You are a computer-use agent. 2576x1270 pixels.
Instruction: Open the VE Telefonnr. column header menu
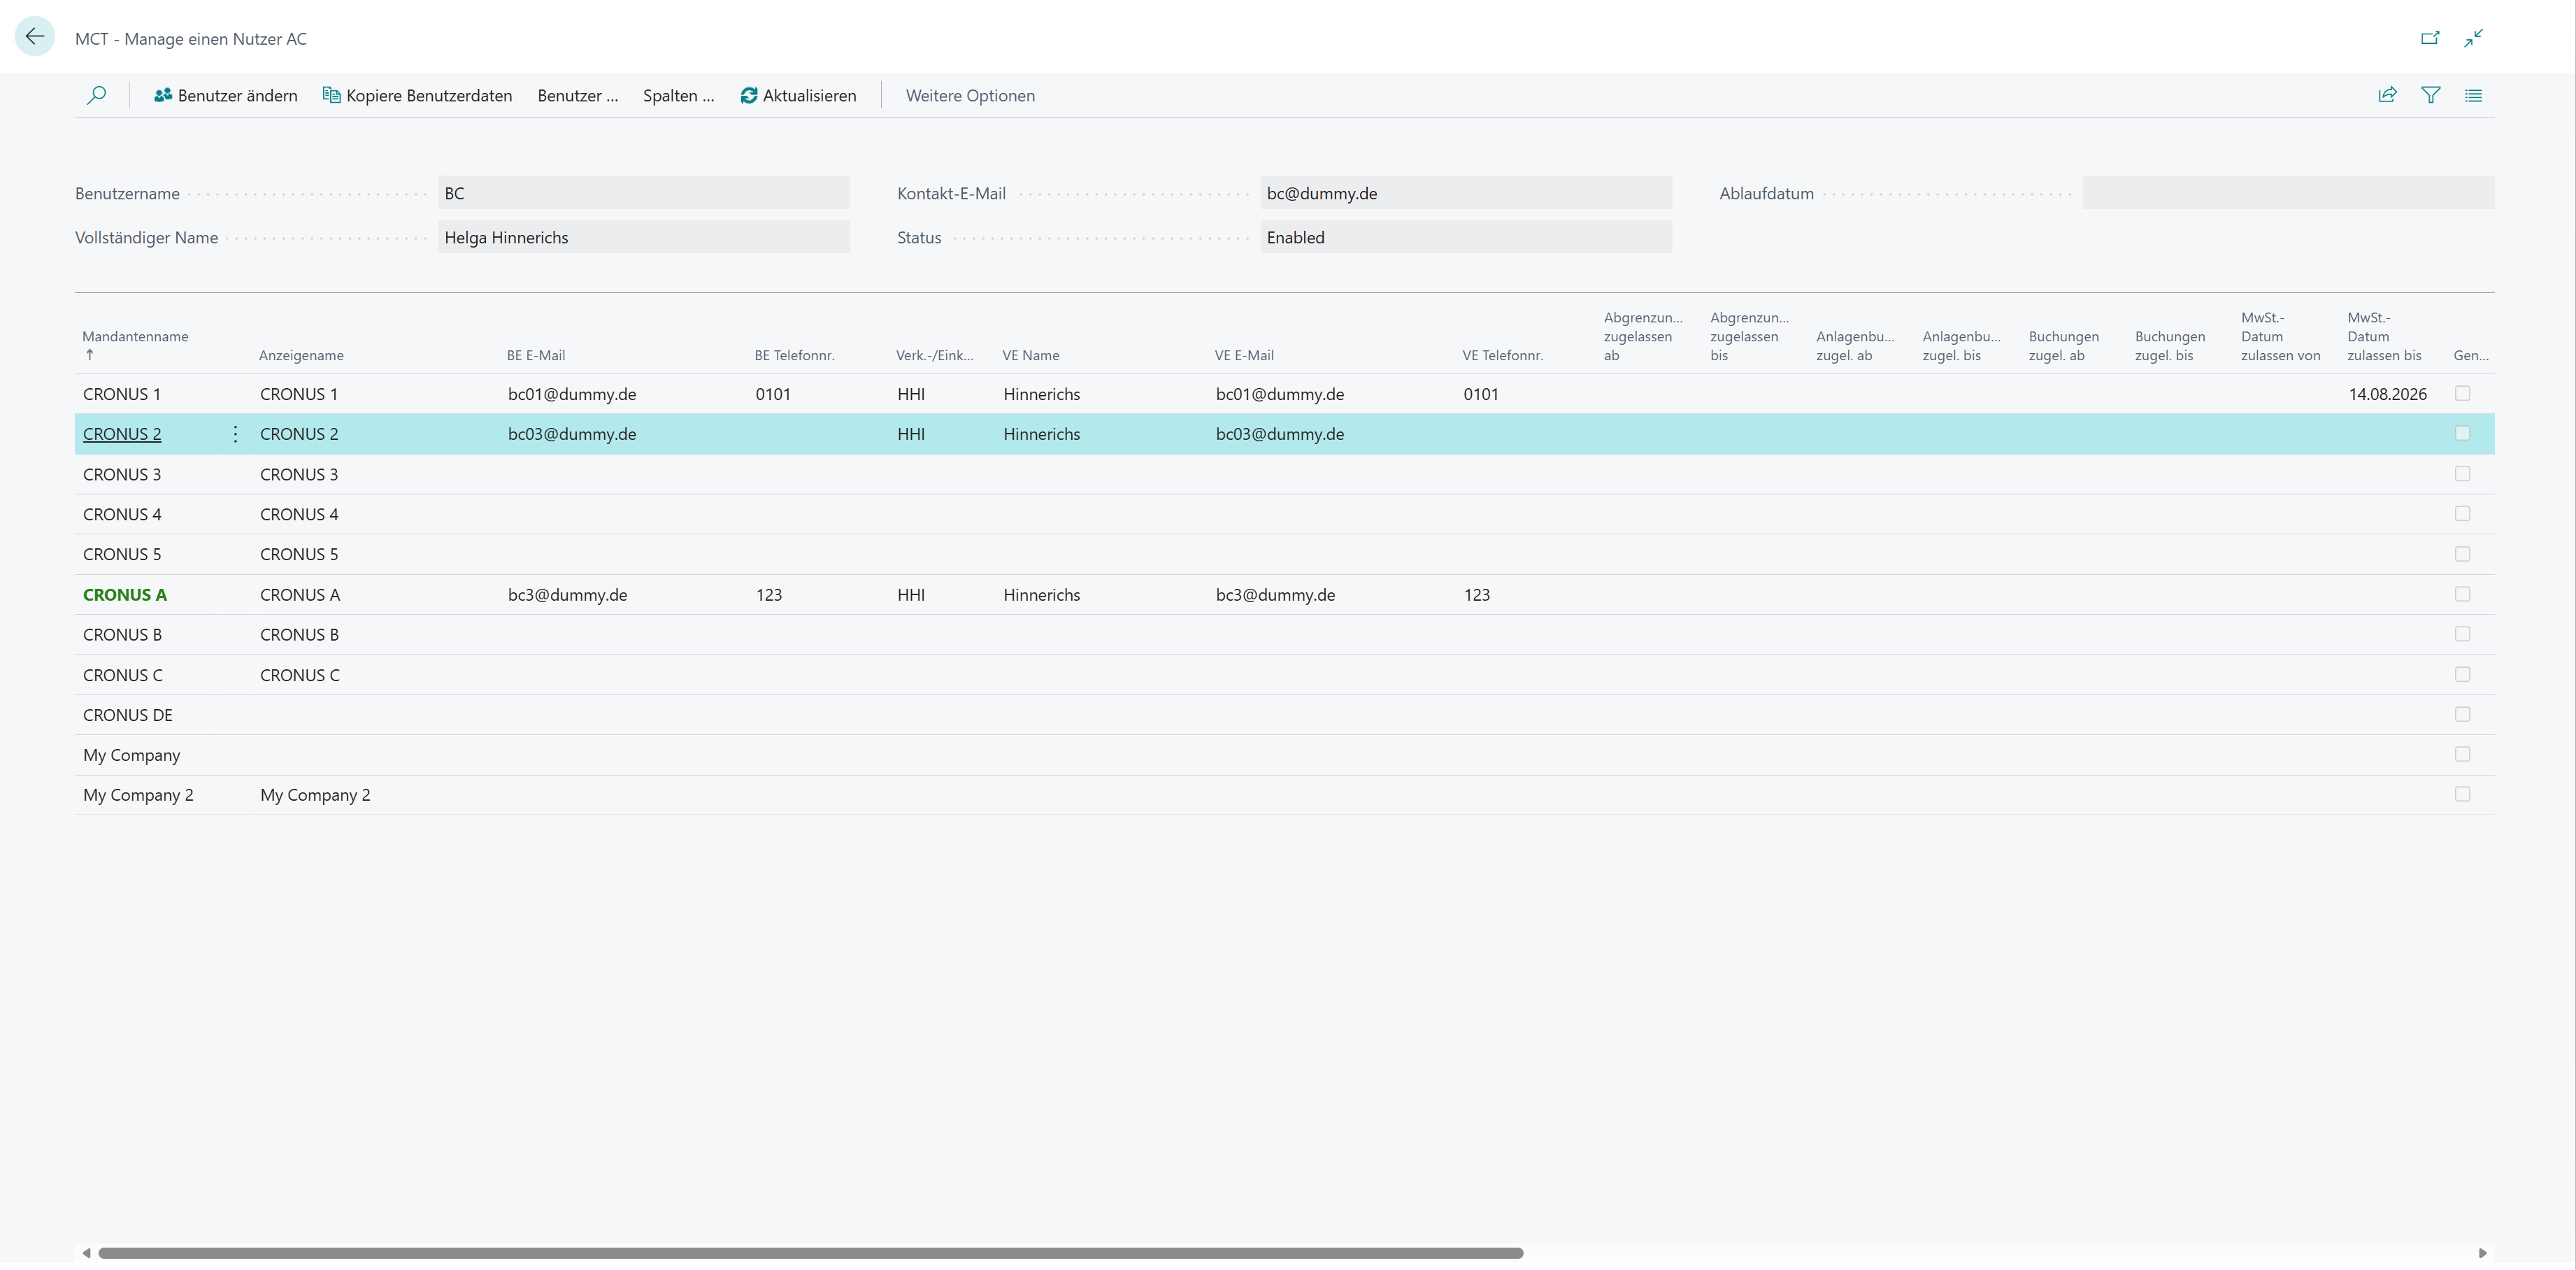(1502, 355)
